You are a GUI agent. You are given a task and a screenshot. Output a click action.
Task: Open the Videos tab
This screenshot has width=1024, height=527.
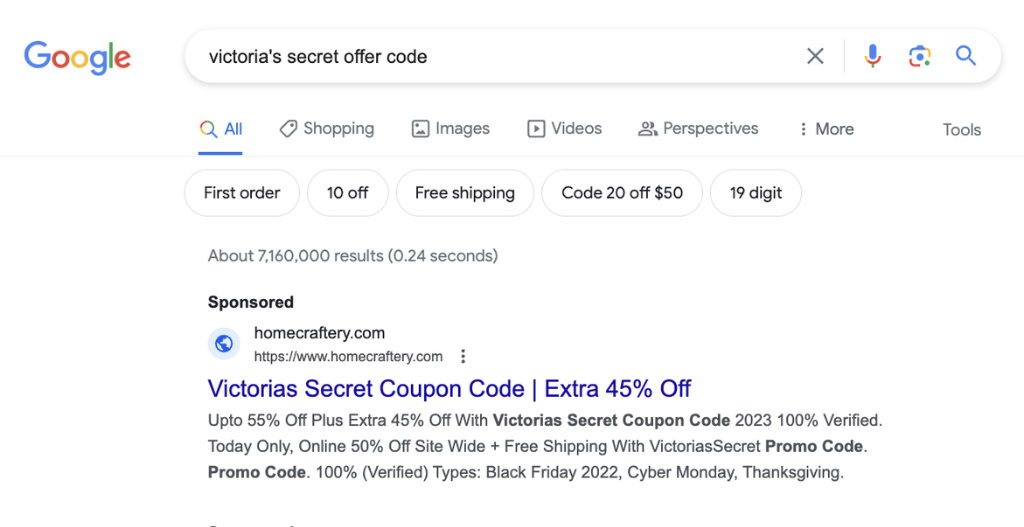point(565,129)
